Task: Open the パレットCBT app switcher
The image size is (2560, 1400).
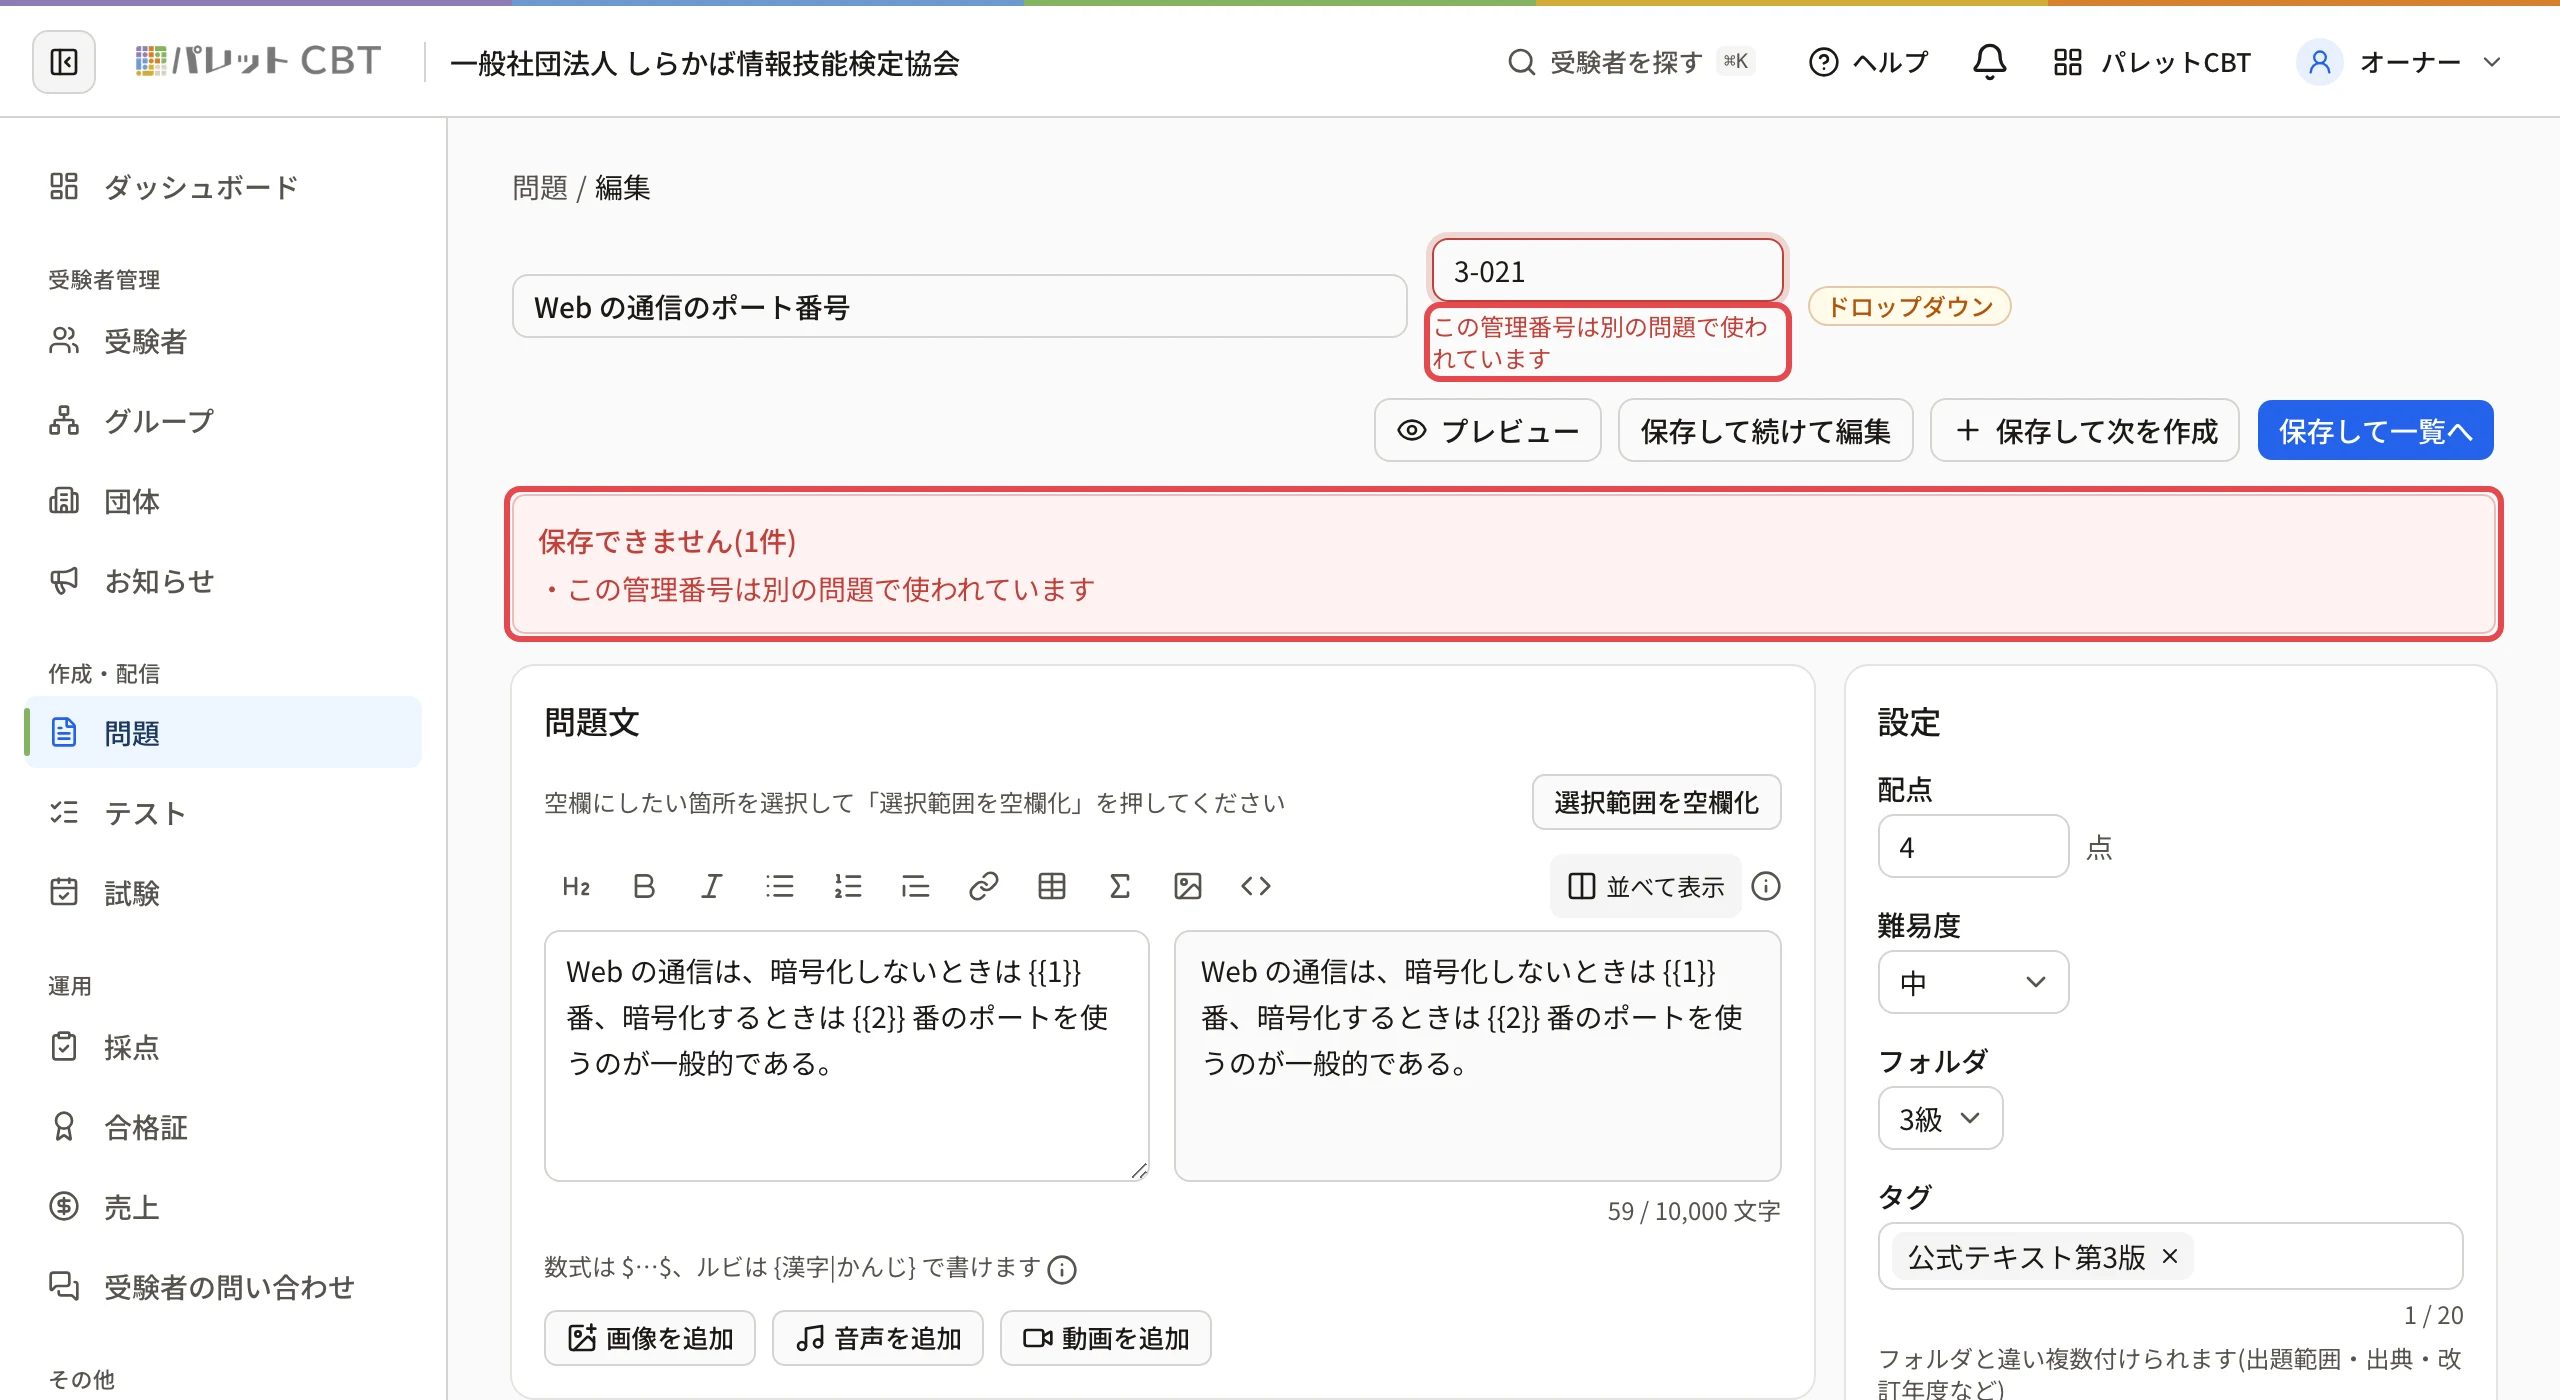Action: (x=2150, y=62)
